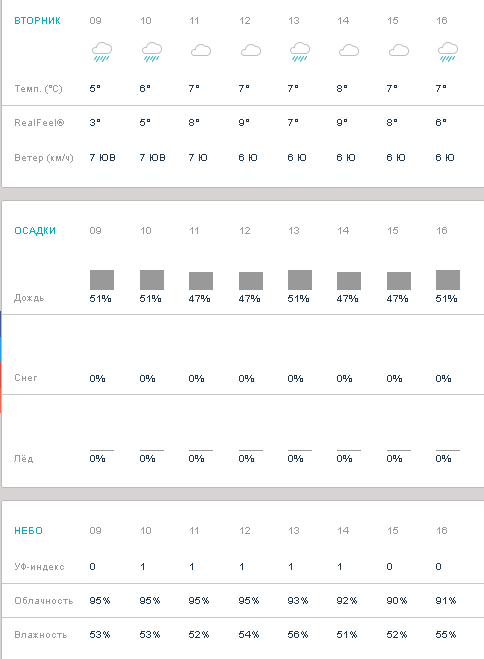Click the cloudy icon for hour 14
484x659 pixels.
(x=349, y=51)
